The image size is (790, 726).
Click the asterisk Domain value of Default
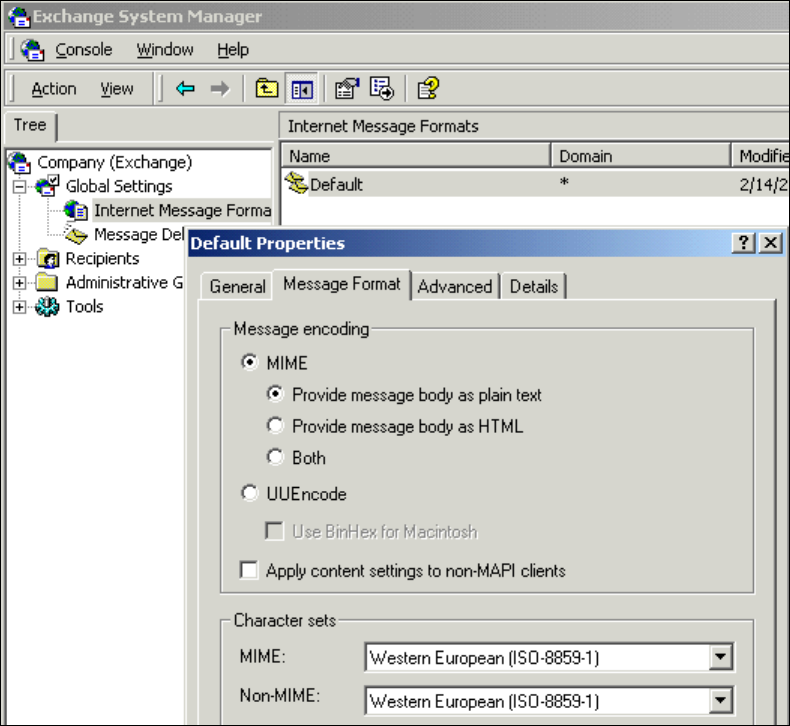pos(564,182)
